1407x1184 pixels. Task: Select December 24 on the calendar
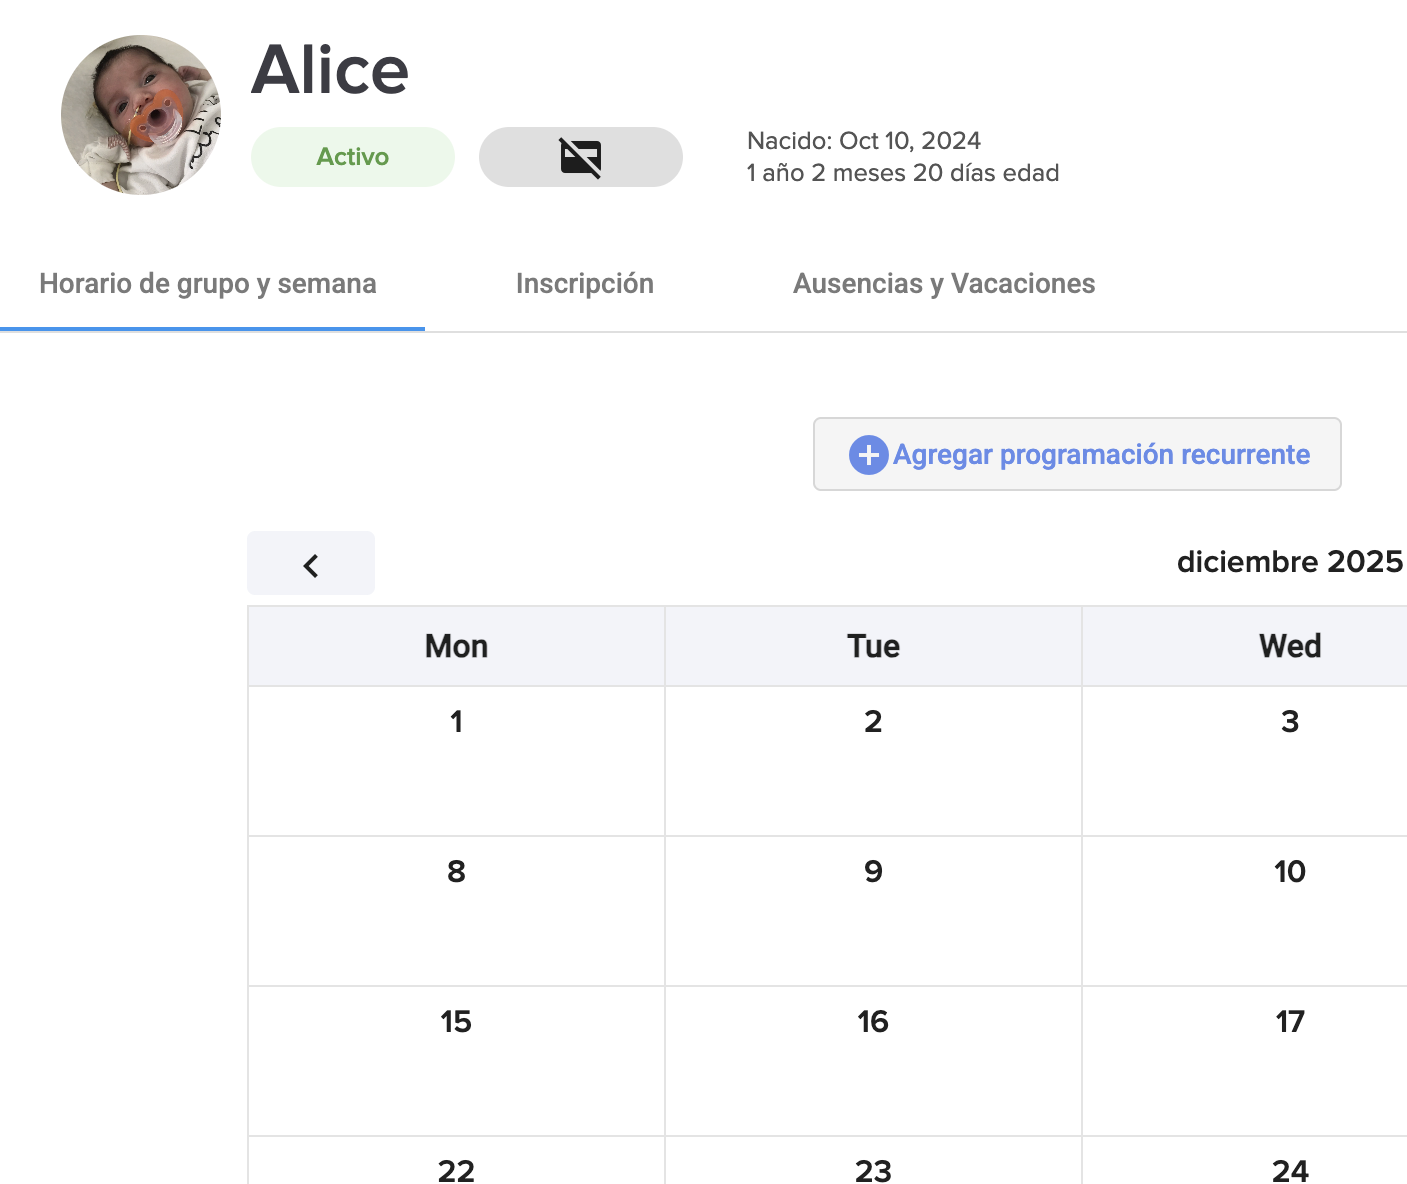(1245, 1161)
